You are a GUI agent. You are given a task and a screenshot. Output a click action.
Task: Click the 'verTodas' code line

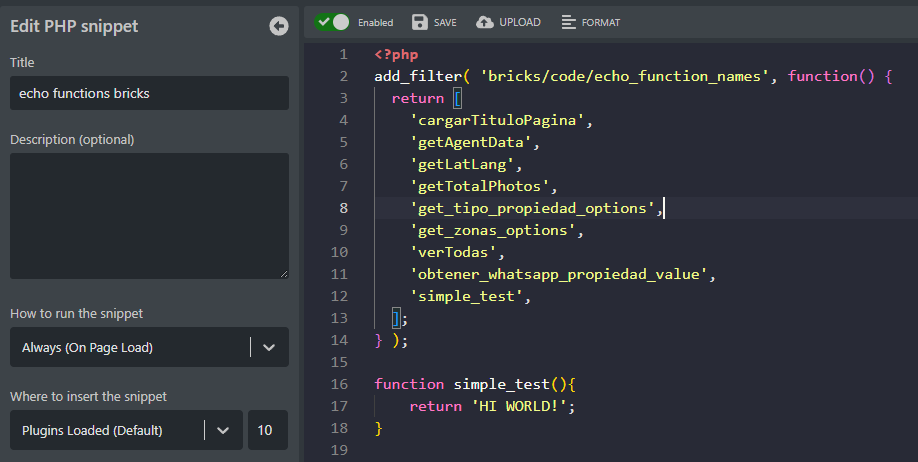(457, 252)
